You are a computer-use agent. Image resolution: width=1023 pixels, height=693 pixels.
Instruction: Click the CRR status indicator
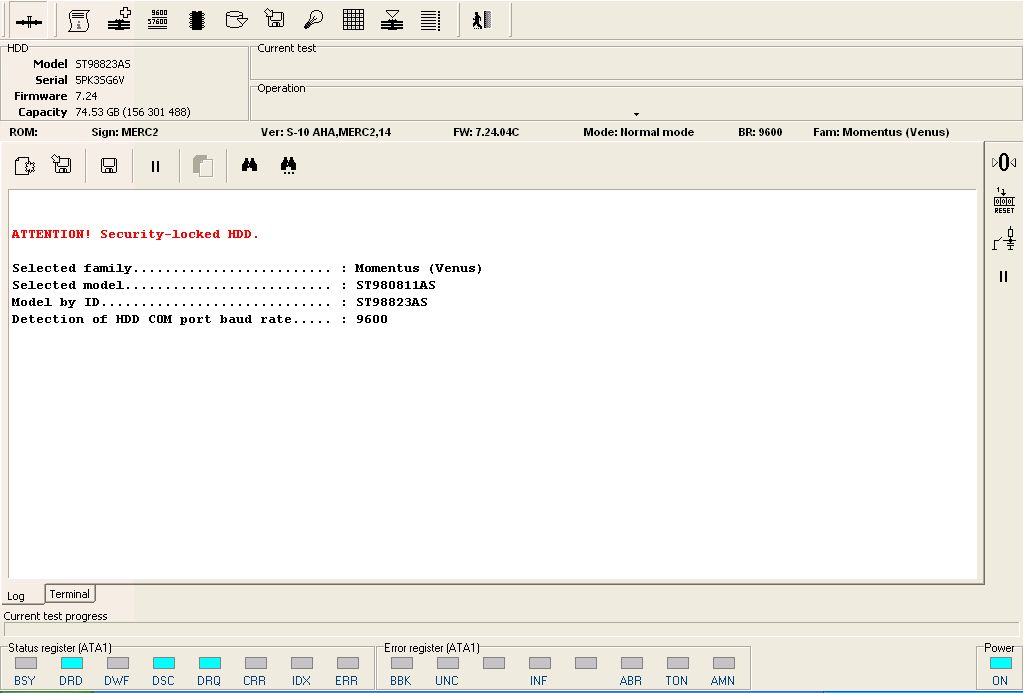[x=256, y=663]
